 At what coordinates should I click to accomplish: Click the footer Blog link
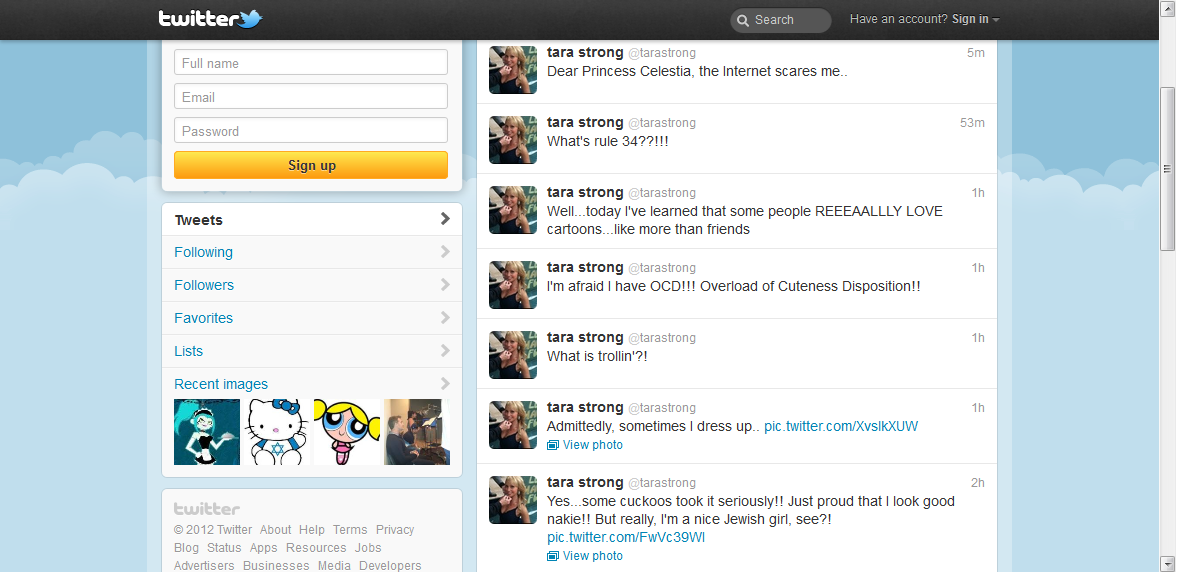click(x=186, y=548)
